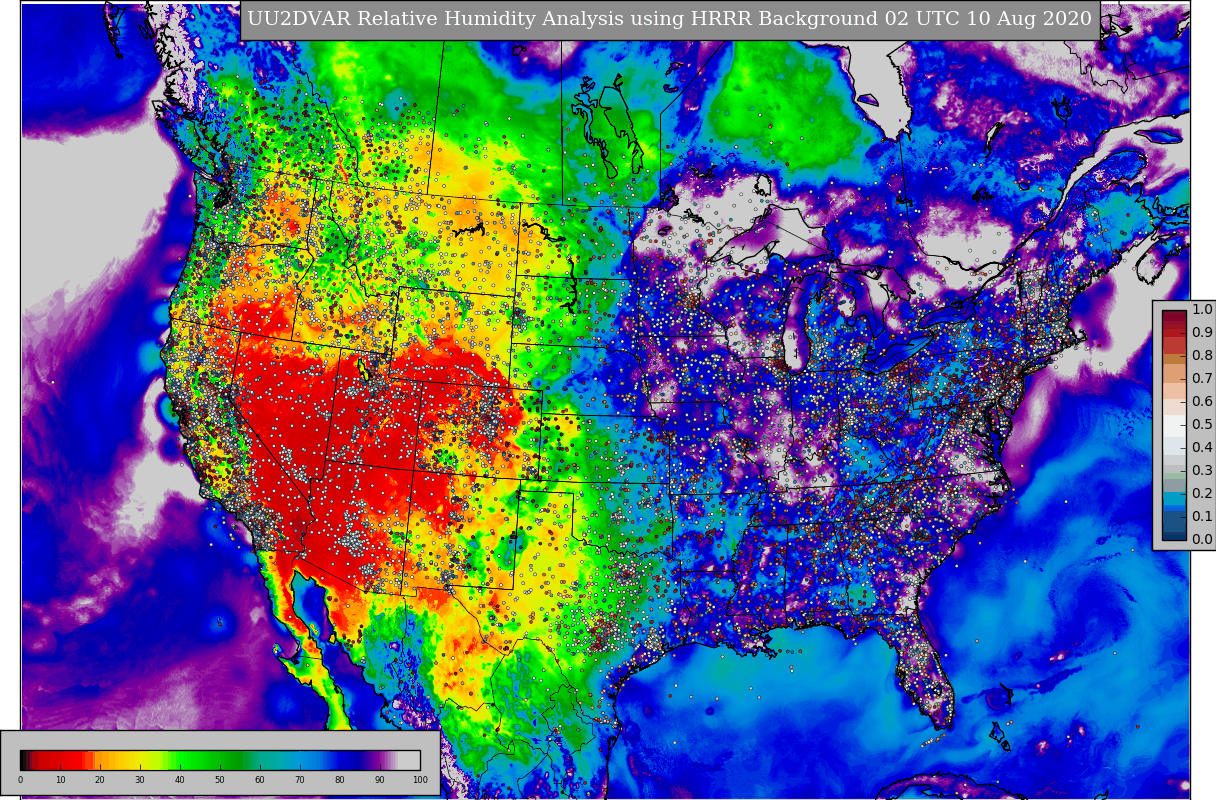Click the 0 tick on the humidity colorbar
This screenshot has width=1216, height=800.
tap(20, 780)
